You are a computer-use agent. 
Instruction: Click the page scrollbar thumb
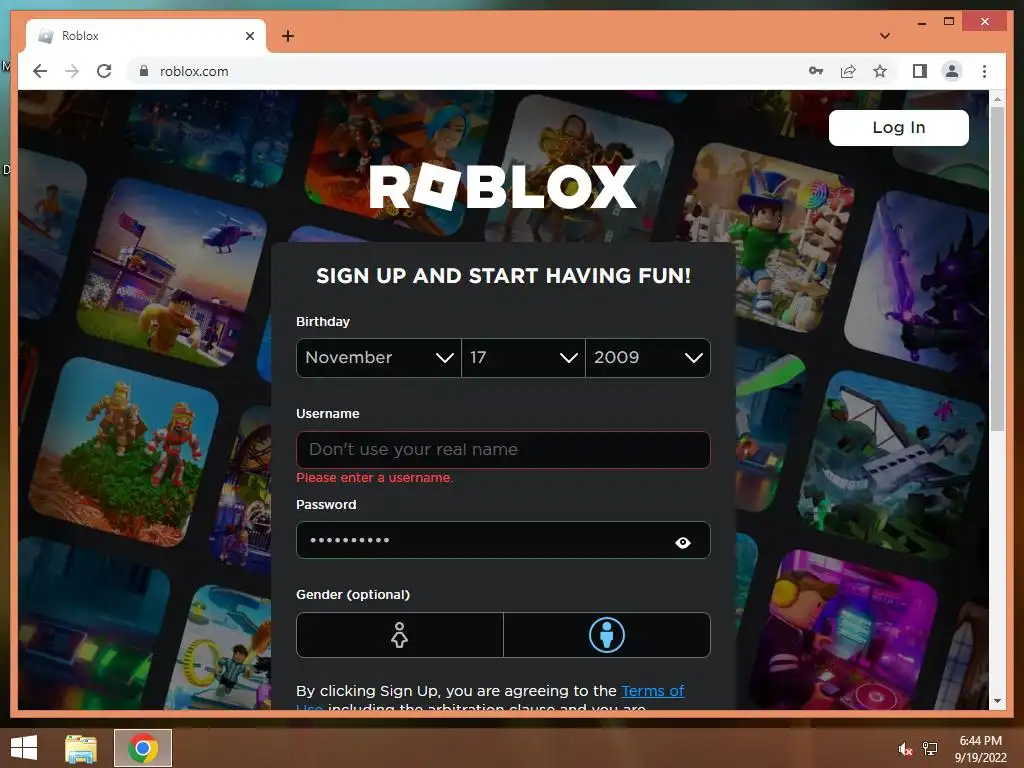[x=997, y=268]
